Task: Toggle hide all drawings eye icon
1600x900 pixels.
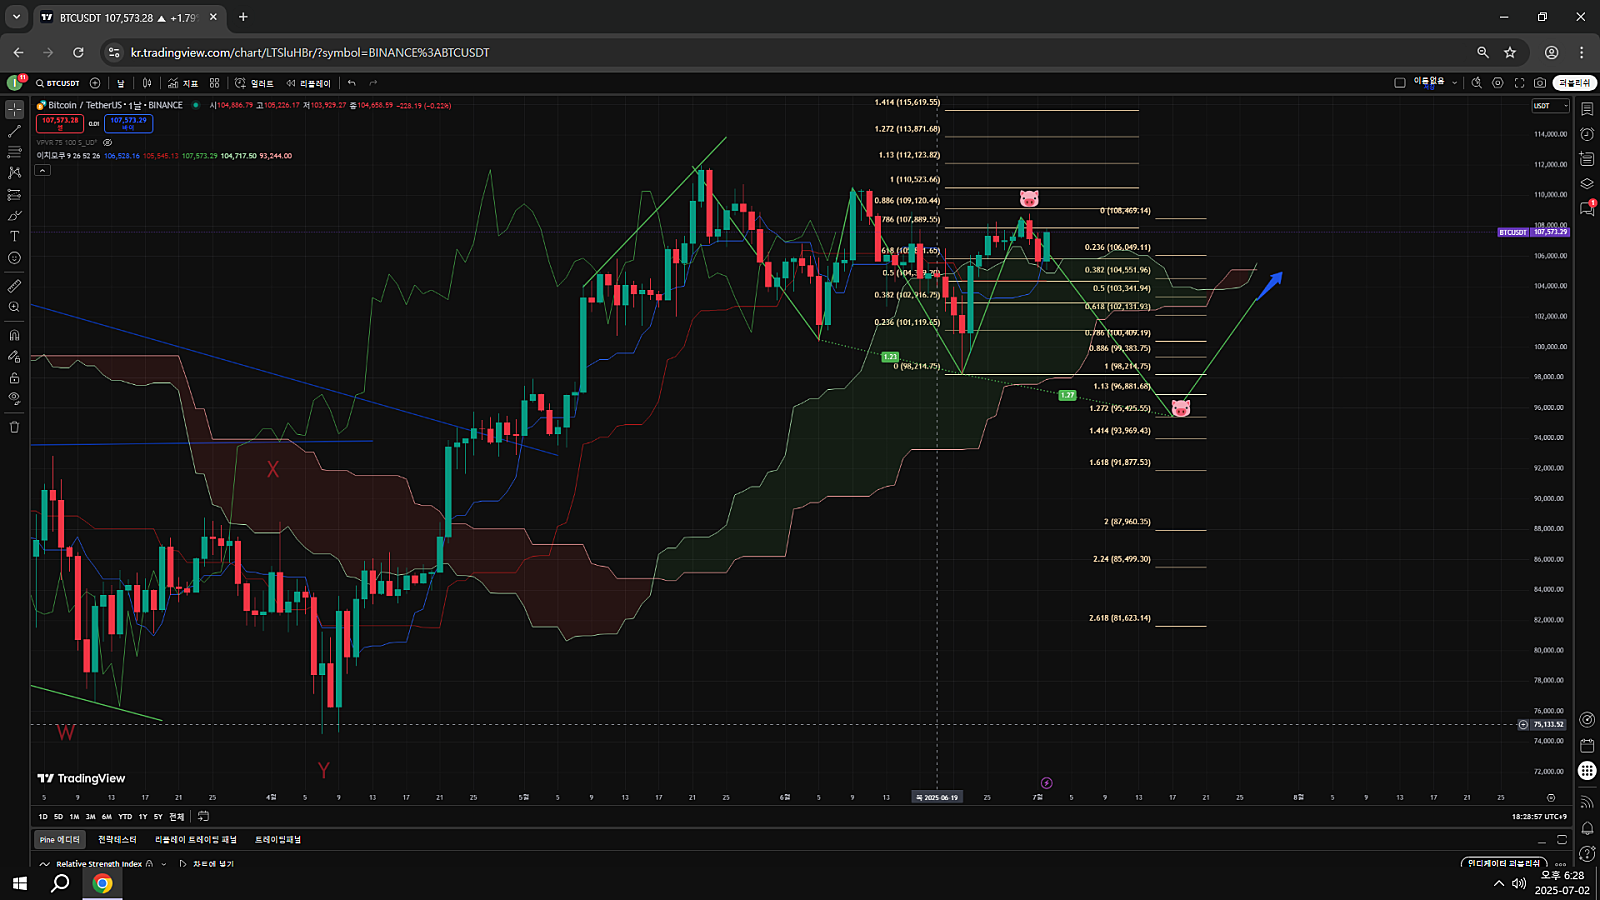Action: (x=14, y=398)
